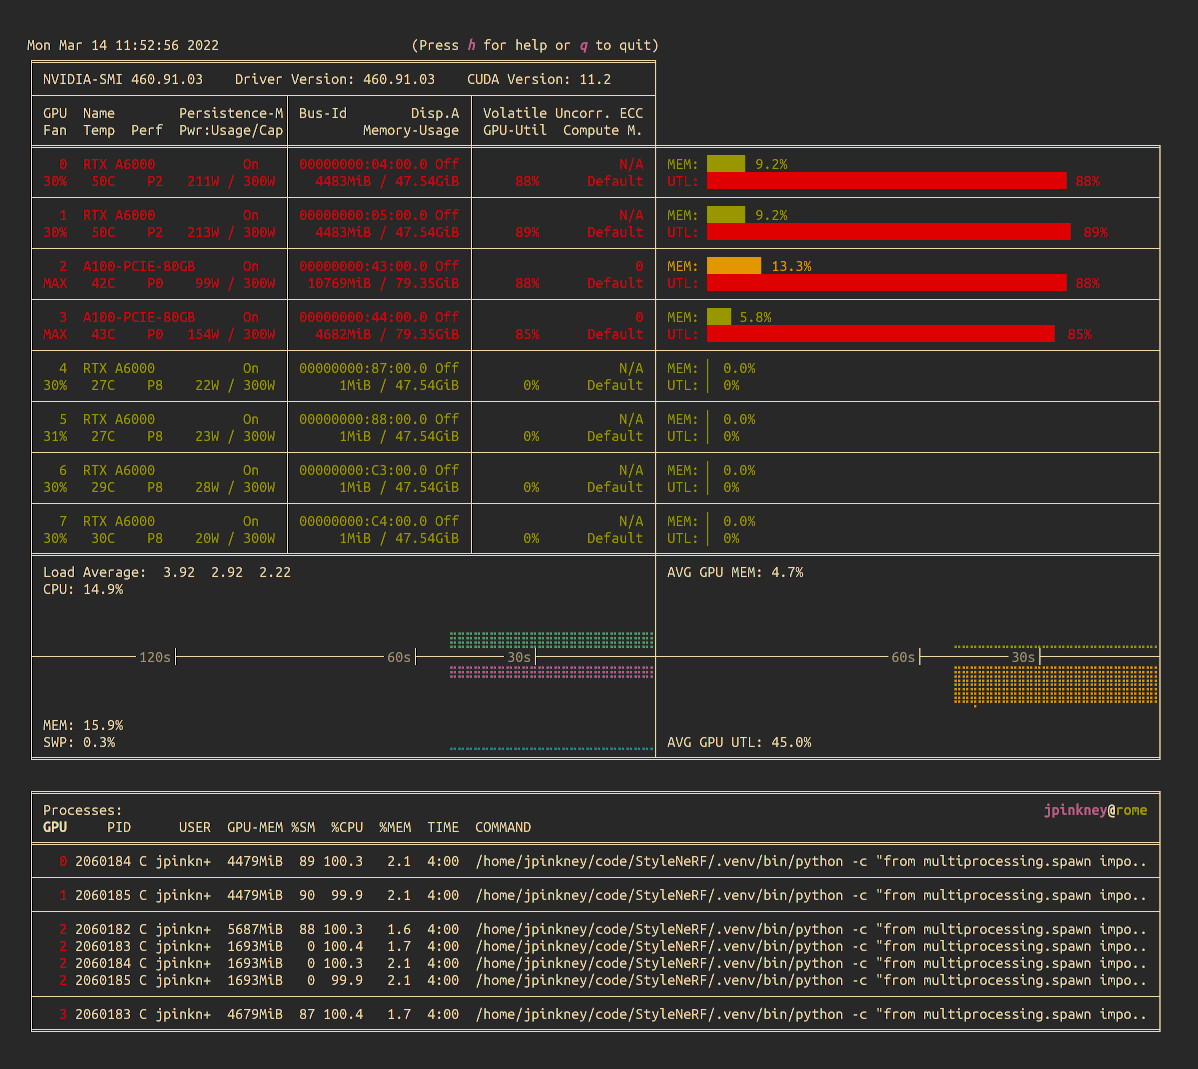
Task: Click the %SM column header in Processes
Action: coord(303,827)
